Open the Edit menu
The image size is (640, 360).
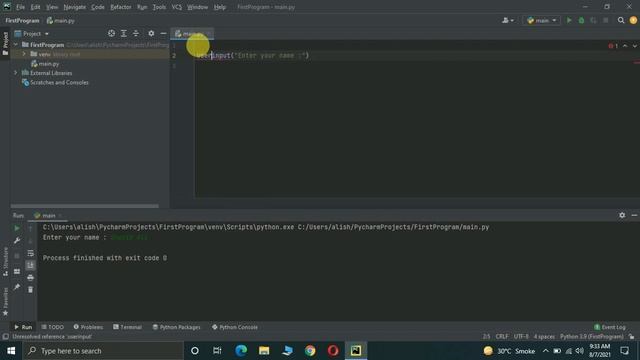tap(35, 7)
